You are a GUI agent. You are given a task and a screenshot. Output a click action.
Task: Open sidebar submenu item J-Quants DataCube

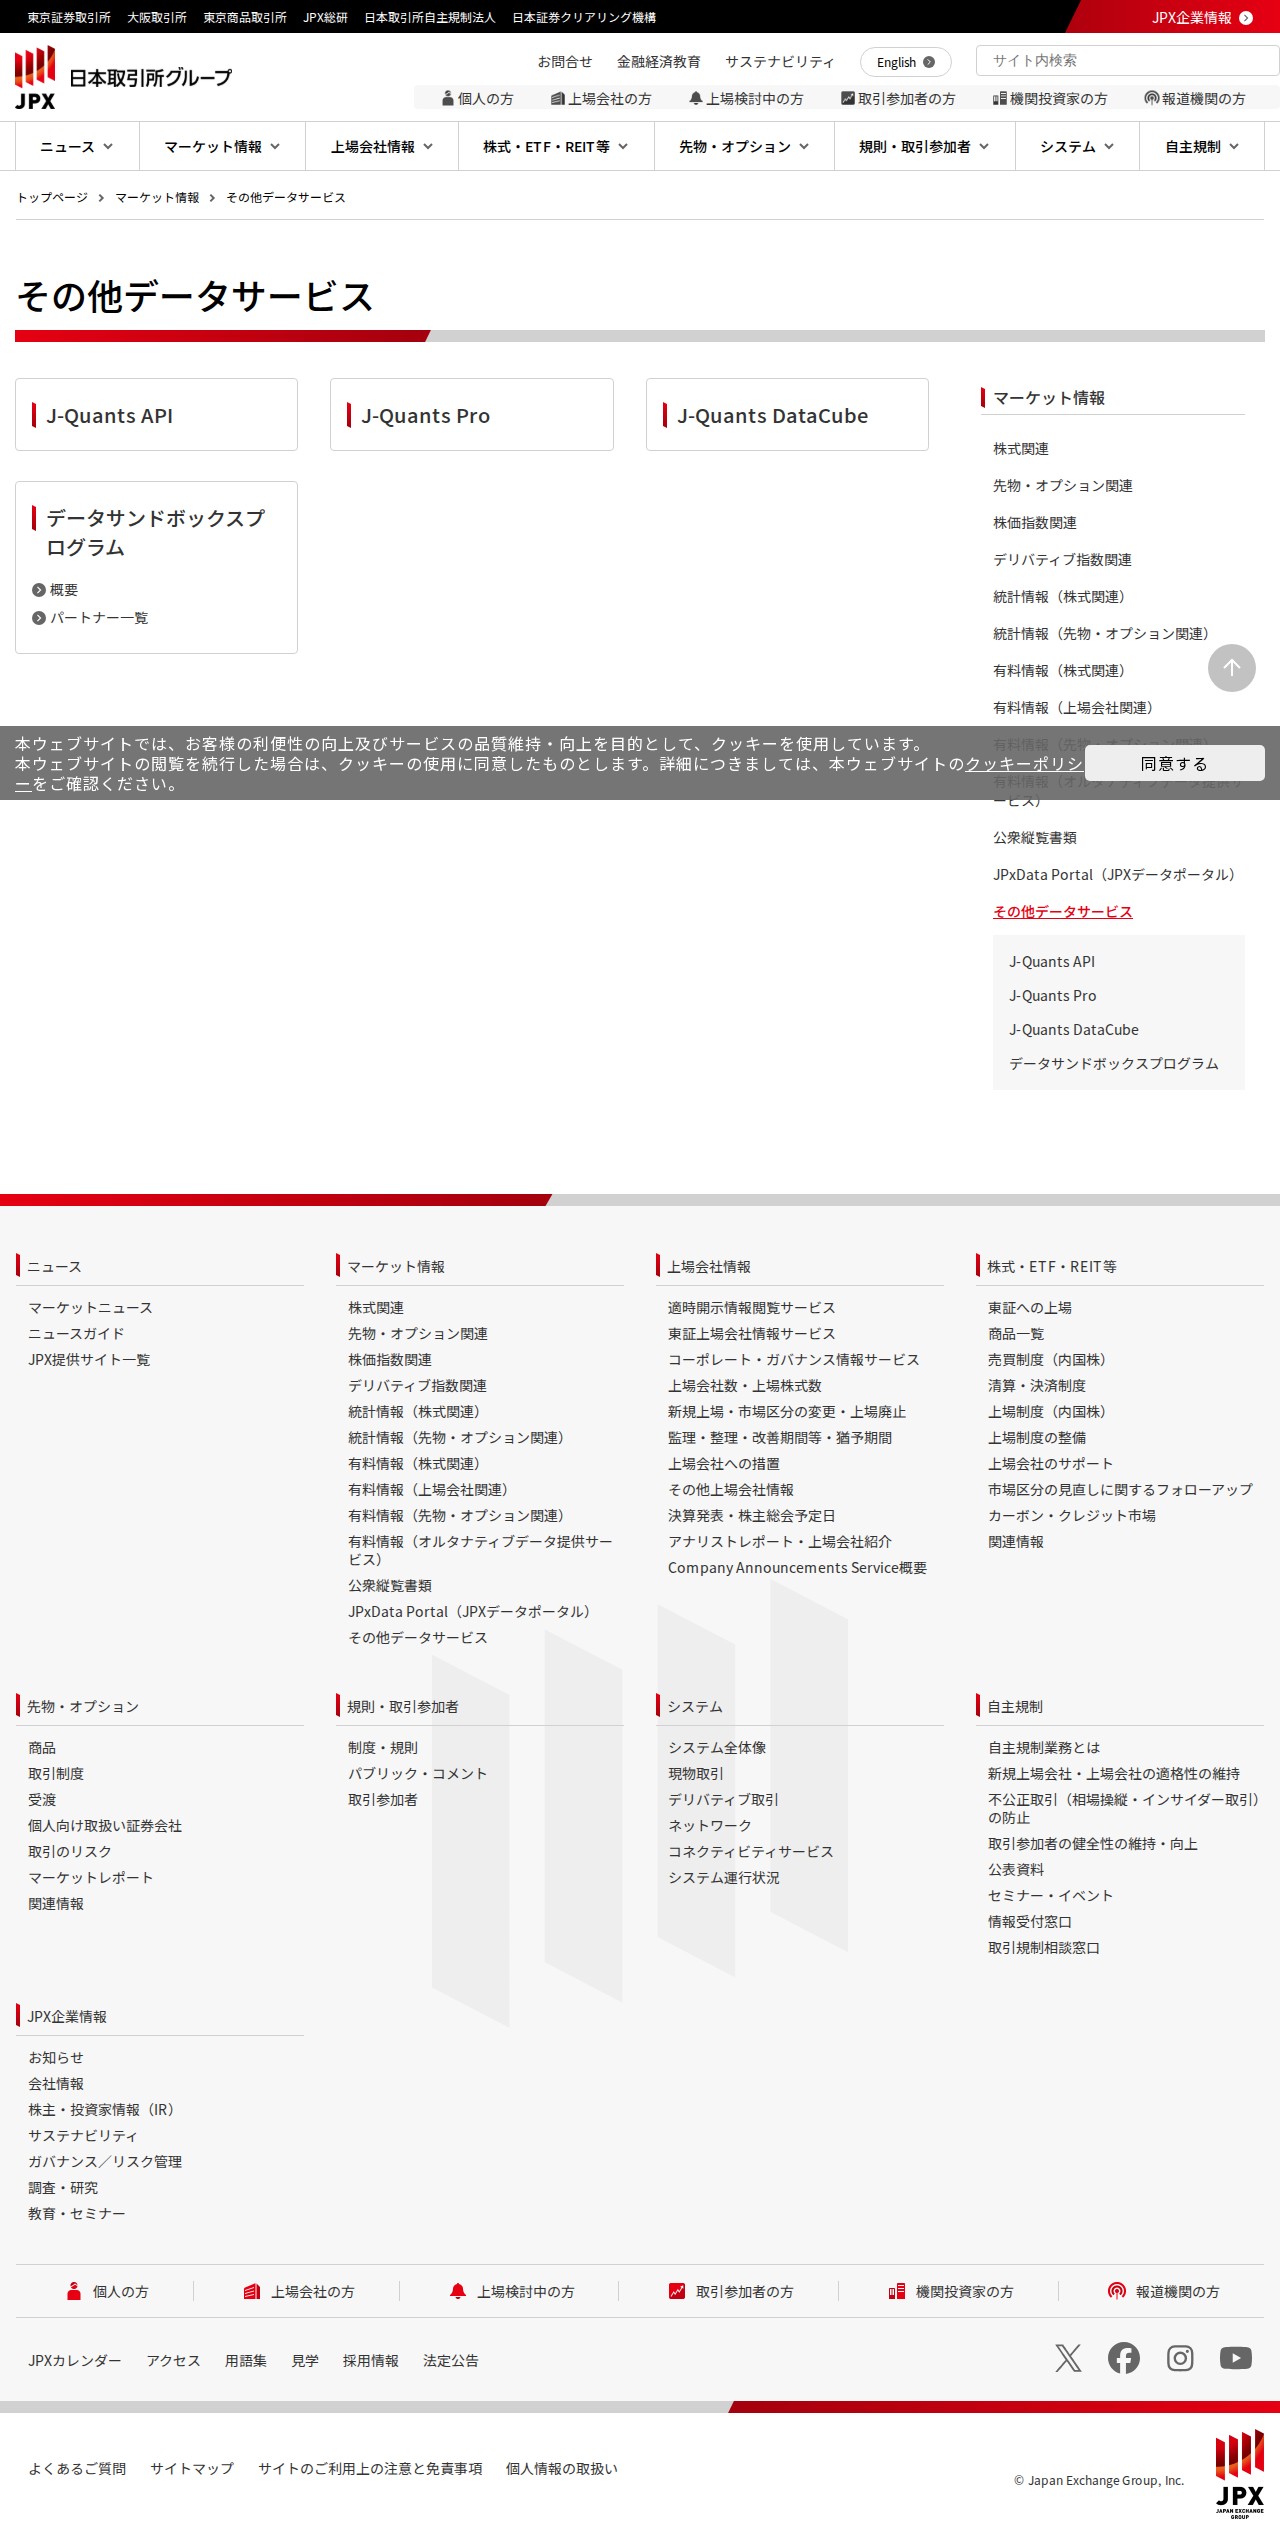click(1074, 1030)
